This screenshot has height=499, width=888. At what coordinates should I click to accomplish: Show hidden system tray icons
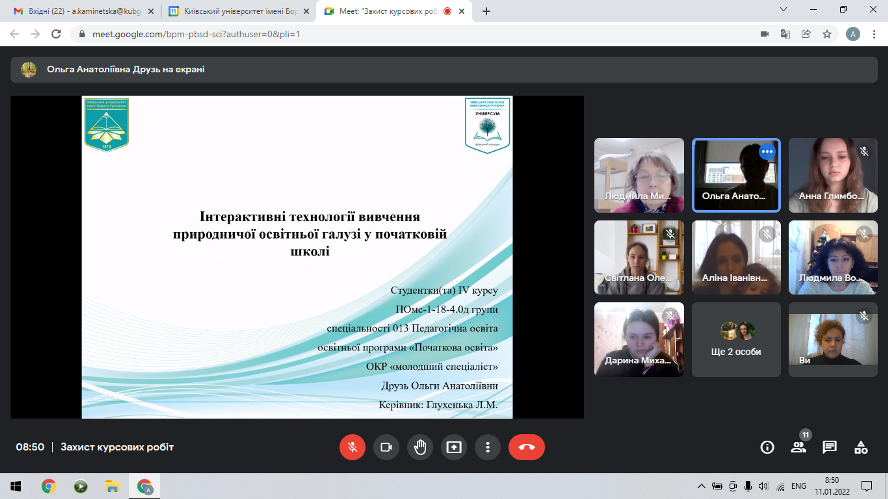pyautogui.click(x=701, y=486)
